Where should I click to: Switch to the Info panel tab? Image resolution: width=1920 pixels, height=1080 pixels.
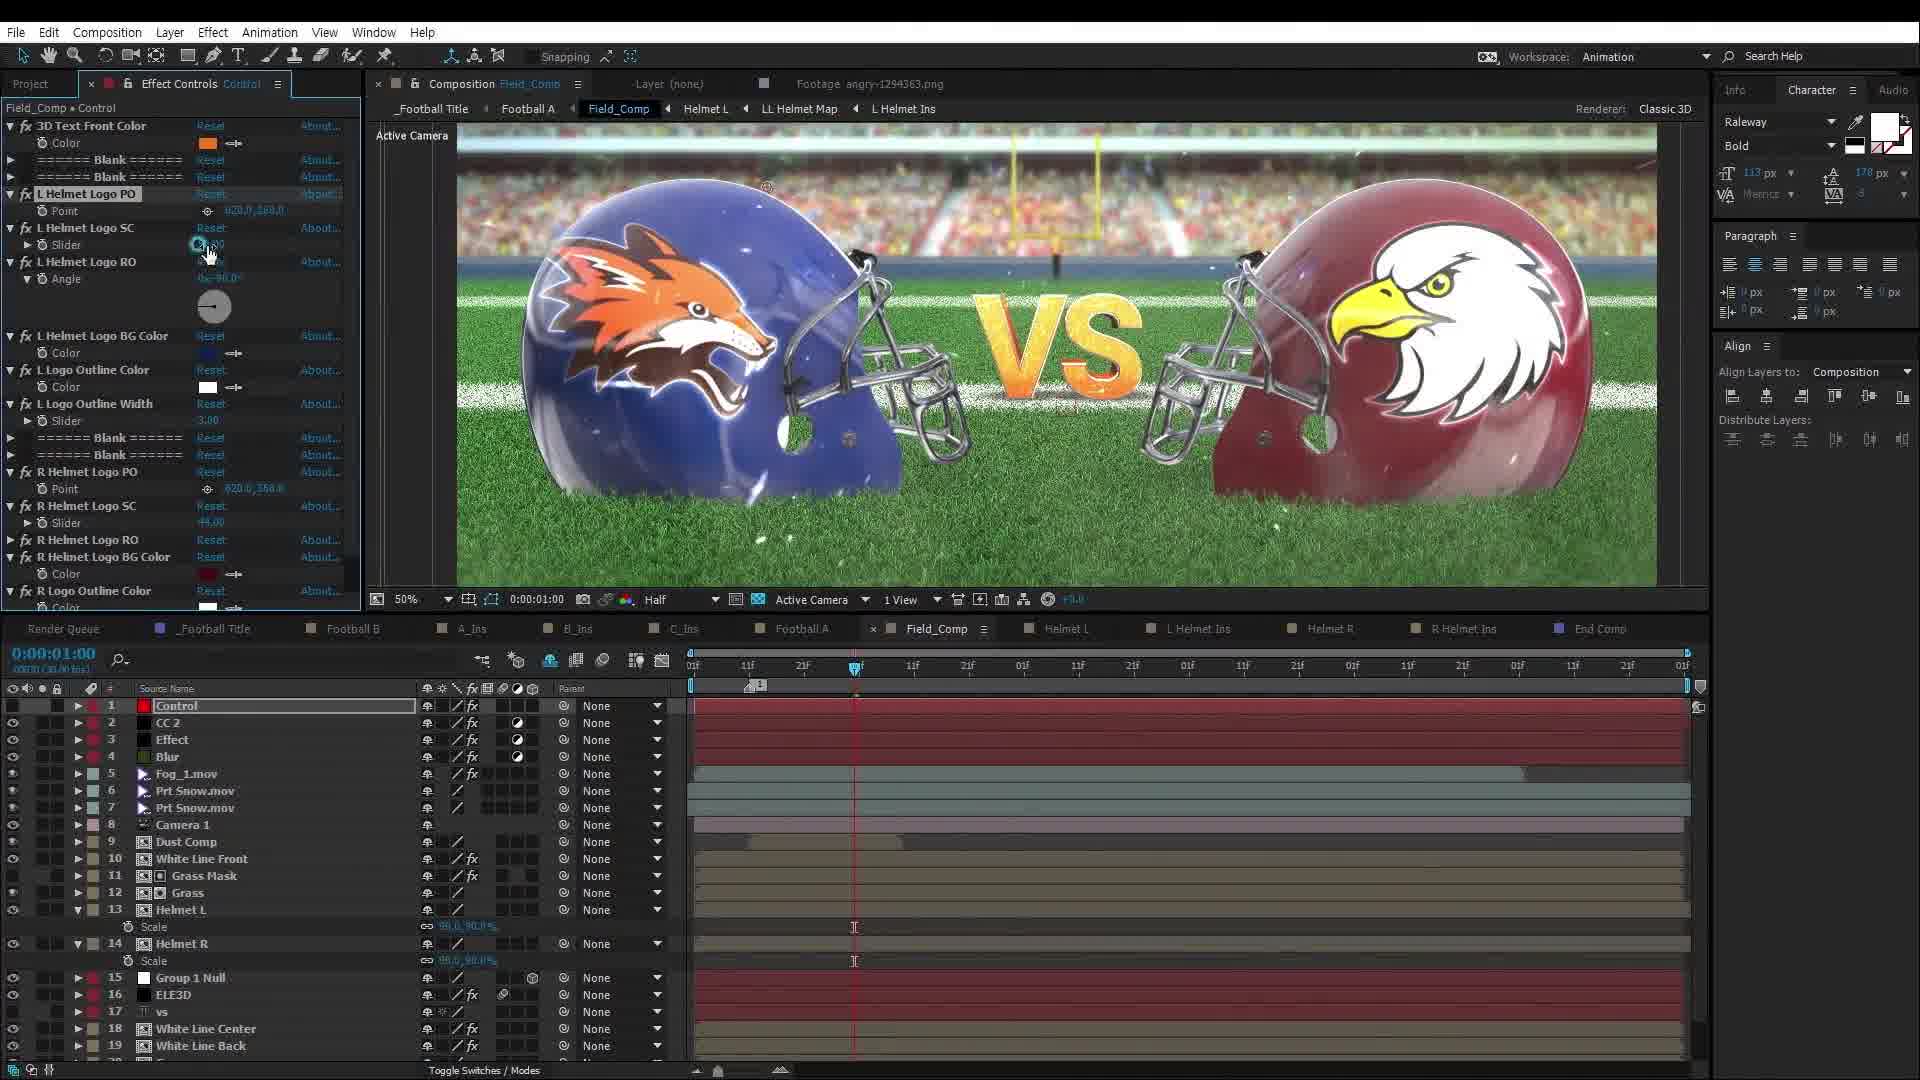(x=1735, y=90)
